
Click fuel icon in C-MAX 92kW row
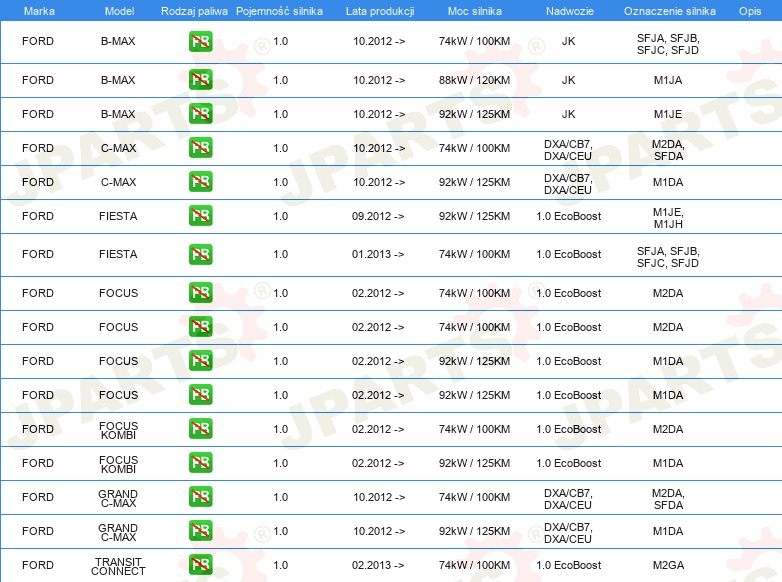tap(200, 182)
